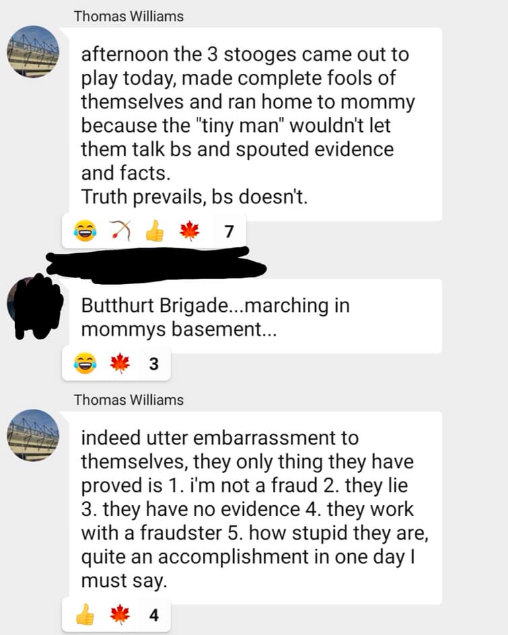The width and height of the screenshot is (508, 635).
Task: Click the Thomas Williams name above the last message
Action: coord(129,400)
